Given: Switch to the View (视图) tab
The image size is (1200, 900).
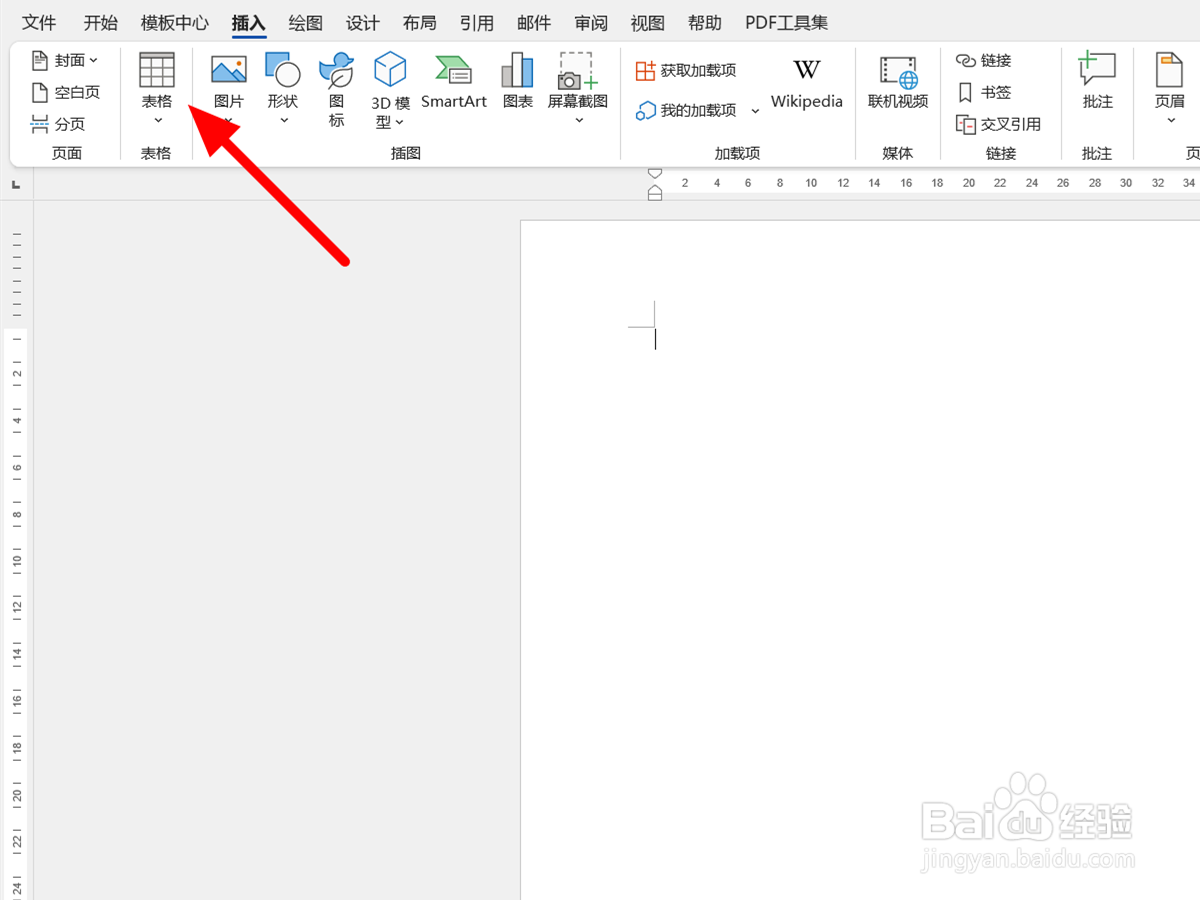Looking at the screenshot, I should coord(648,22).
